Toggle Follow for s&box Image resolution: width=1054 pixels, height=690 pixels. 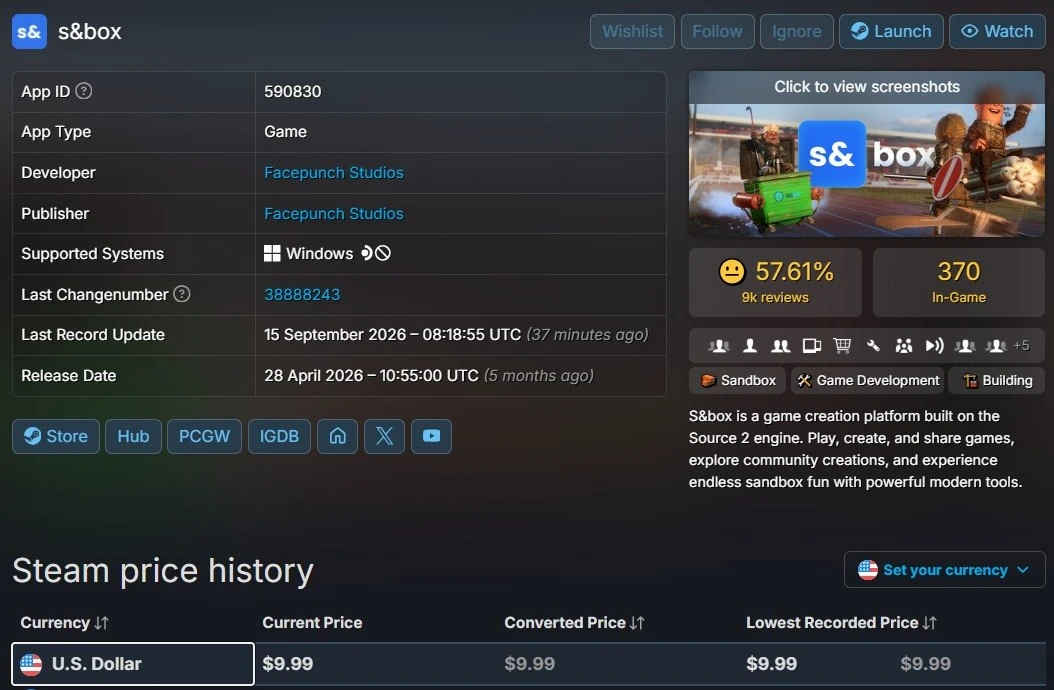717,32
